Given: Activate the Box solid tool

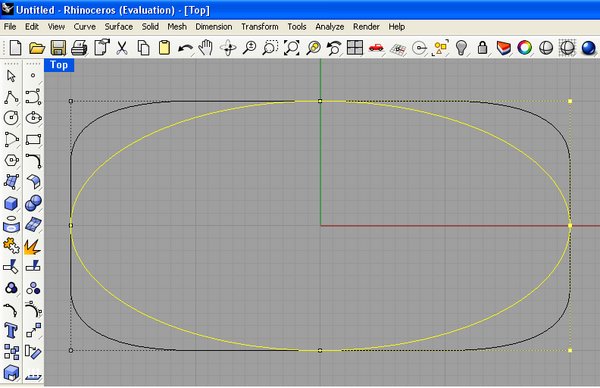Looking at the screenshot, I should (x=11, y=203).
